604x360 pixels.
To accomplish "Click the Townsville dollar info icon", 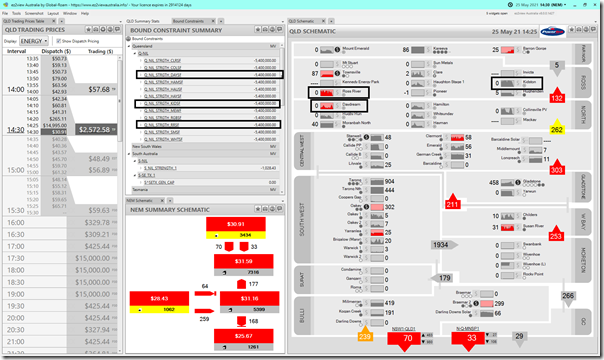I will coord(337,73).
